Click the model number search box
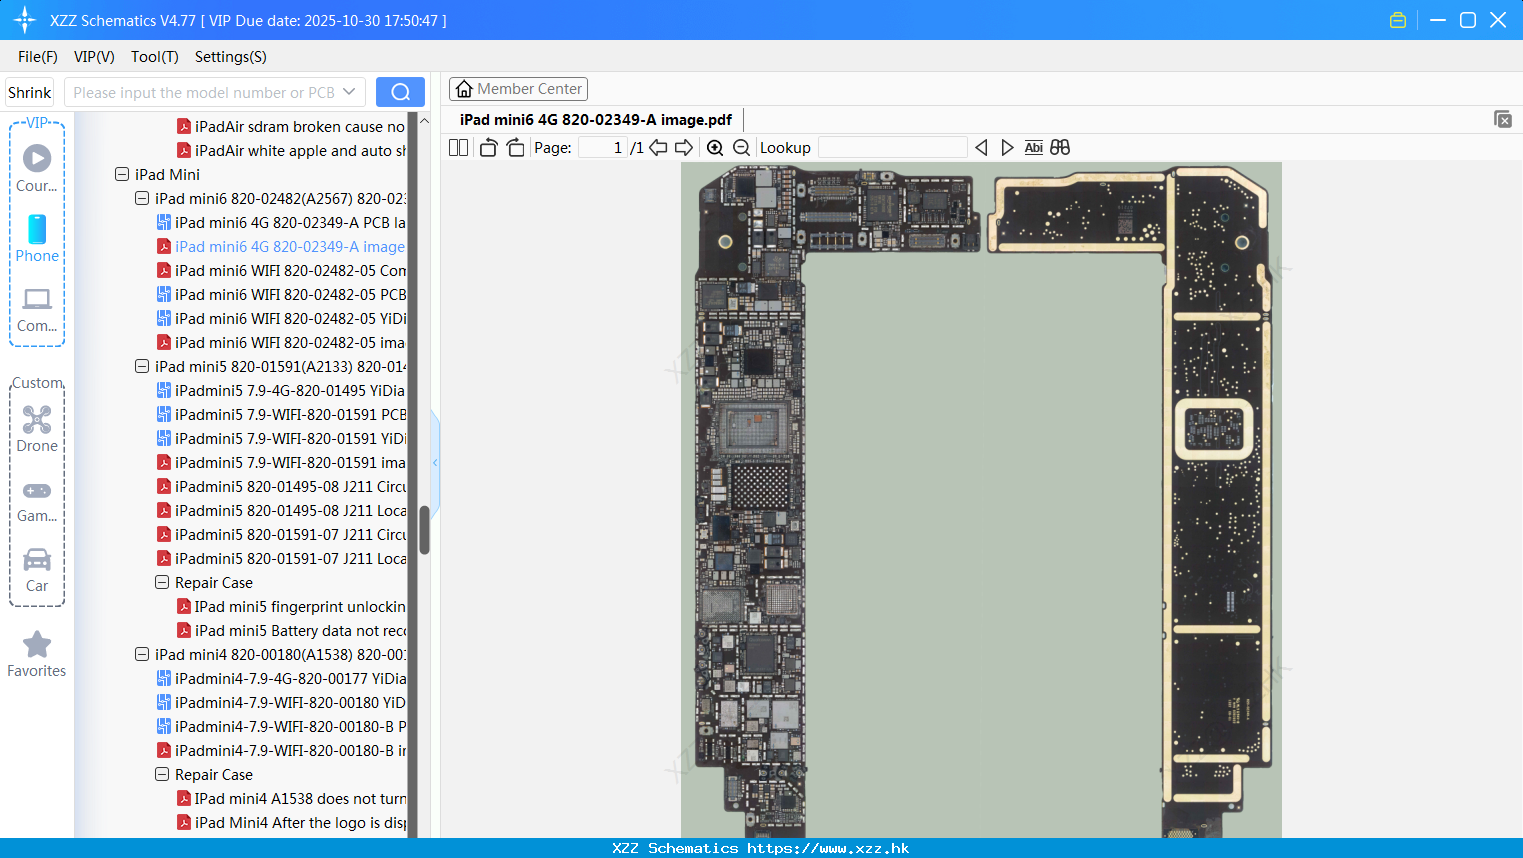The image size is (1523, 858). pyautogui.click(x=203, y=92)
